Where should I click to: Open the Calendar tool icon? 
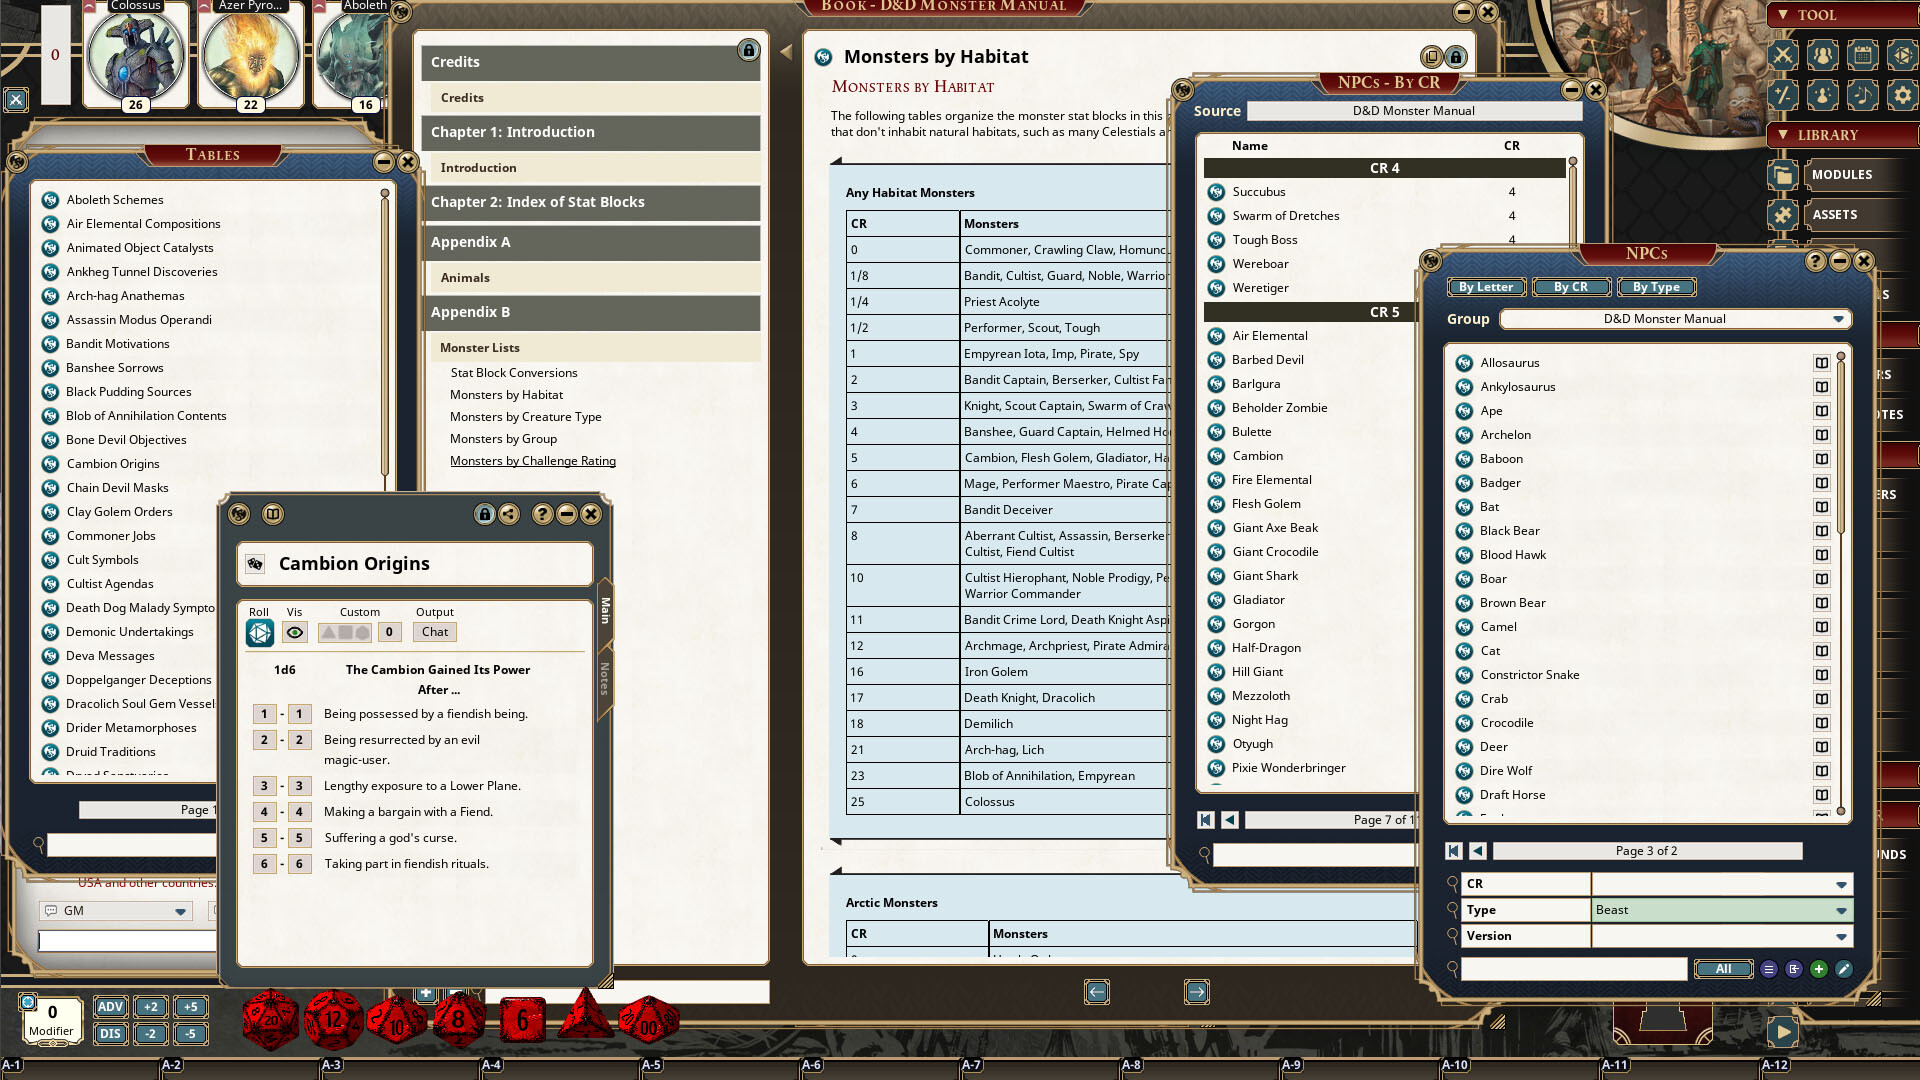(1862, 55)
